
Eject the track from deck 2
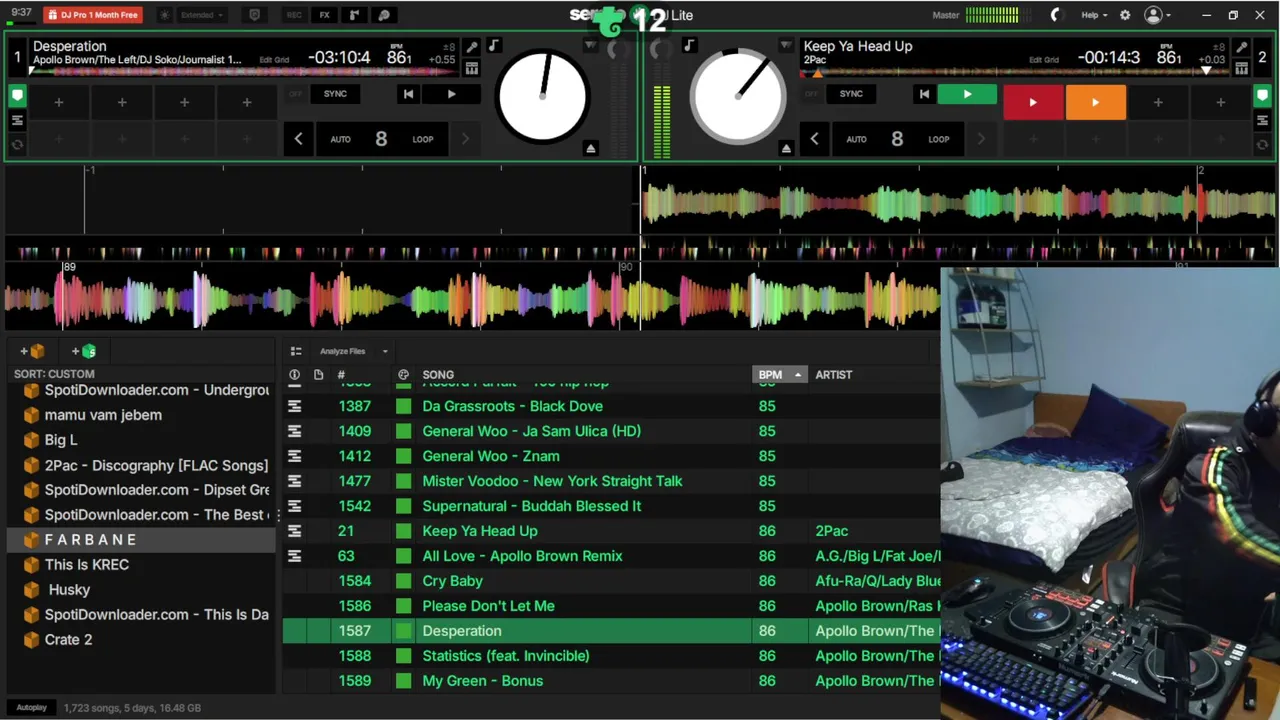pyautogui.click(x=786, y=148)
